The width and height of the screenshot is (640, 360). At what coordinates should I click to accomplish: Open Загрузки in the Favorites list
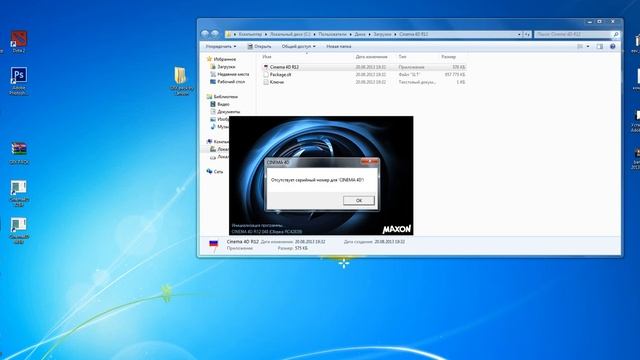tap(226, 67)
